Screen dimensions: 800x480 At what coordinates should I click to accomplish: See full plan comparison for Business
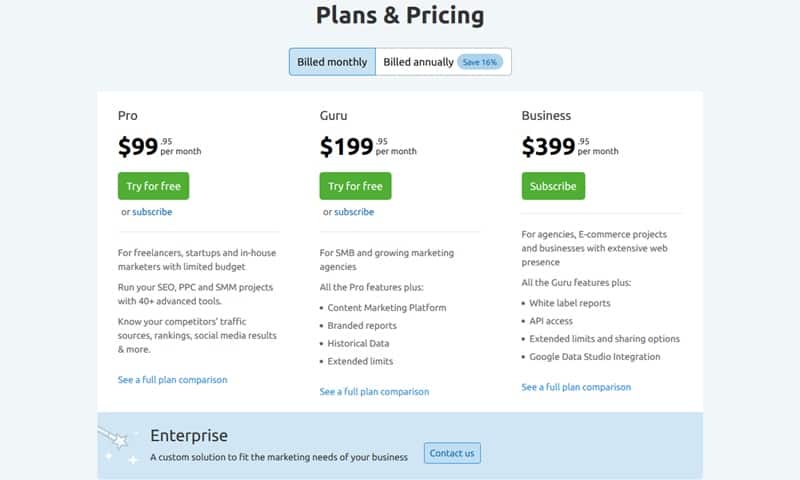click(576, 387)
